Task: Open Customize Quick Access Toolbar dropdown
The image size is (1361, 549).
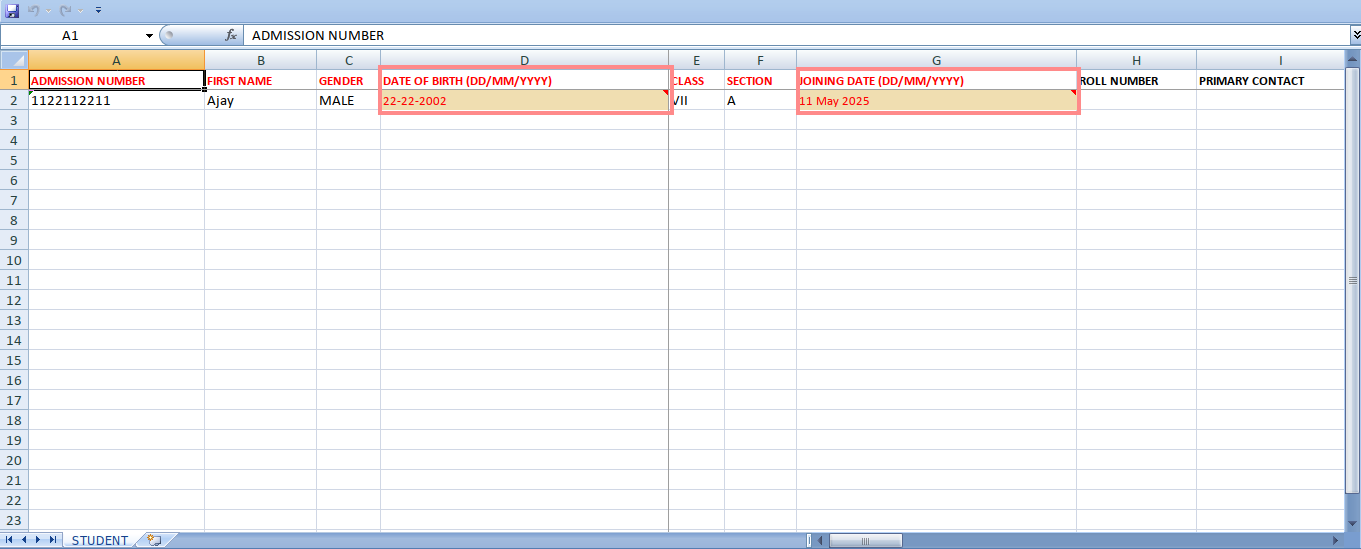Action: point(98,10)
